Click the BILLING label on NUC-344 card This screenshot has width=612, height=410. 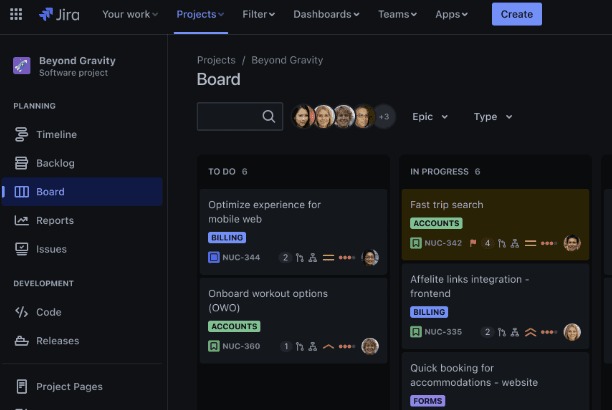point(227,238)
